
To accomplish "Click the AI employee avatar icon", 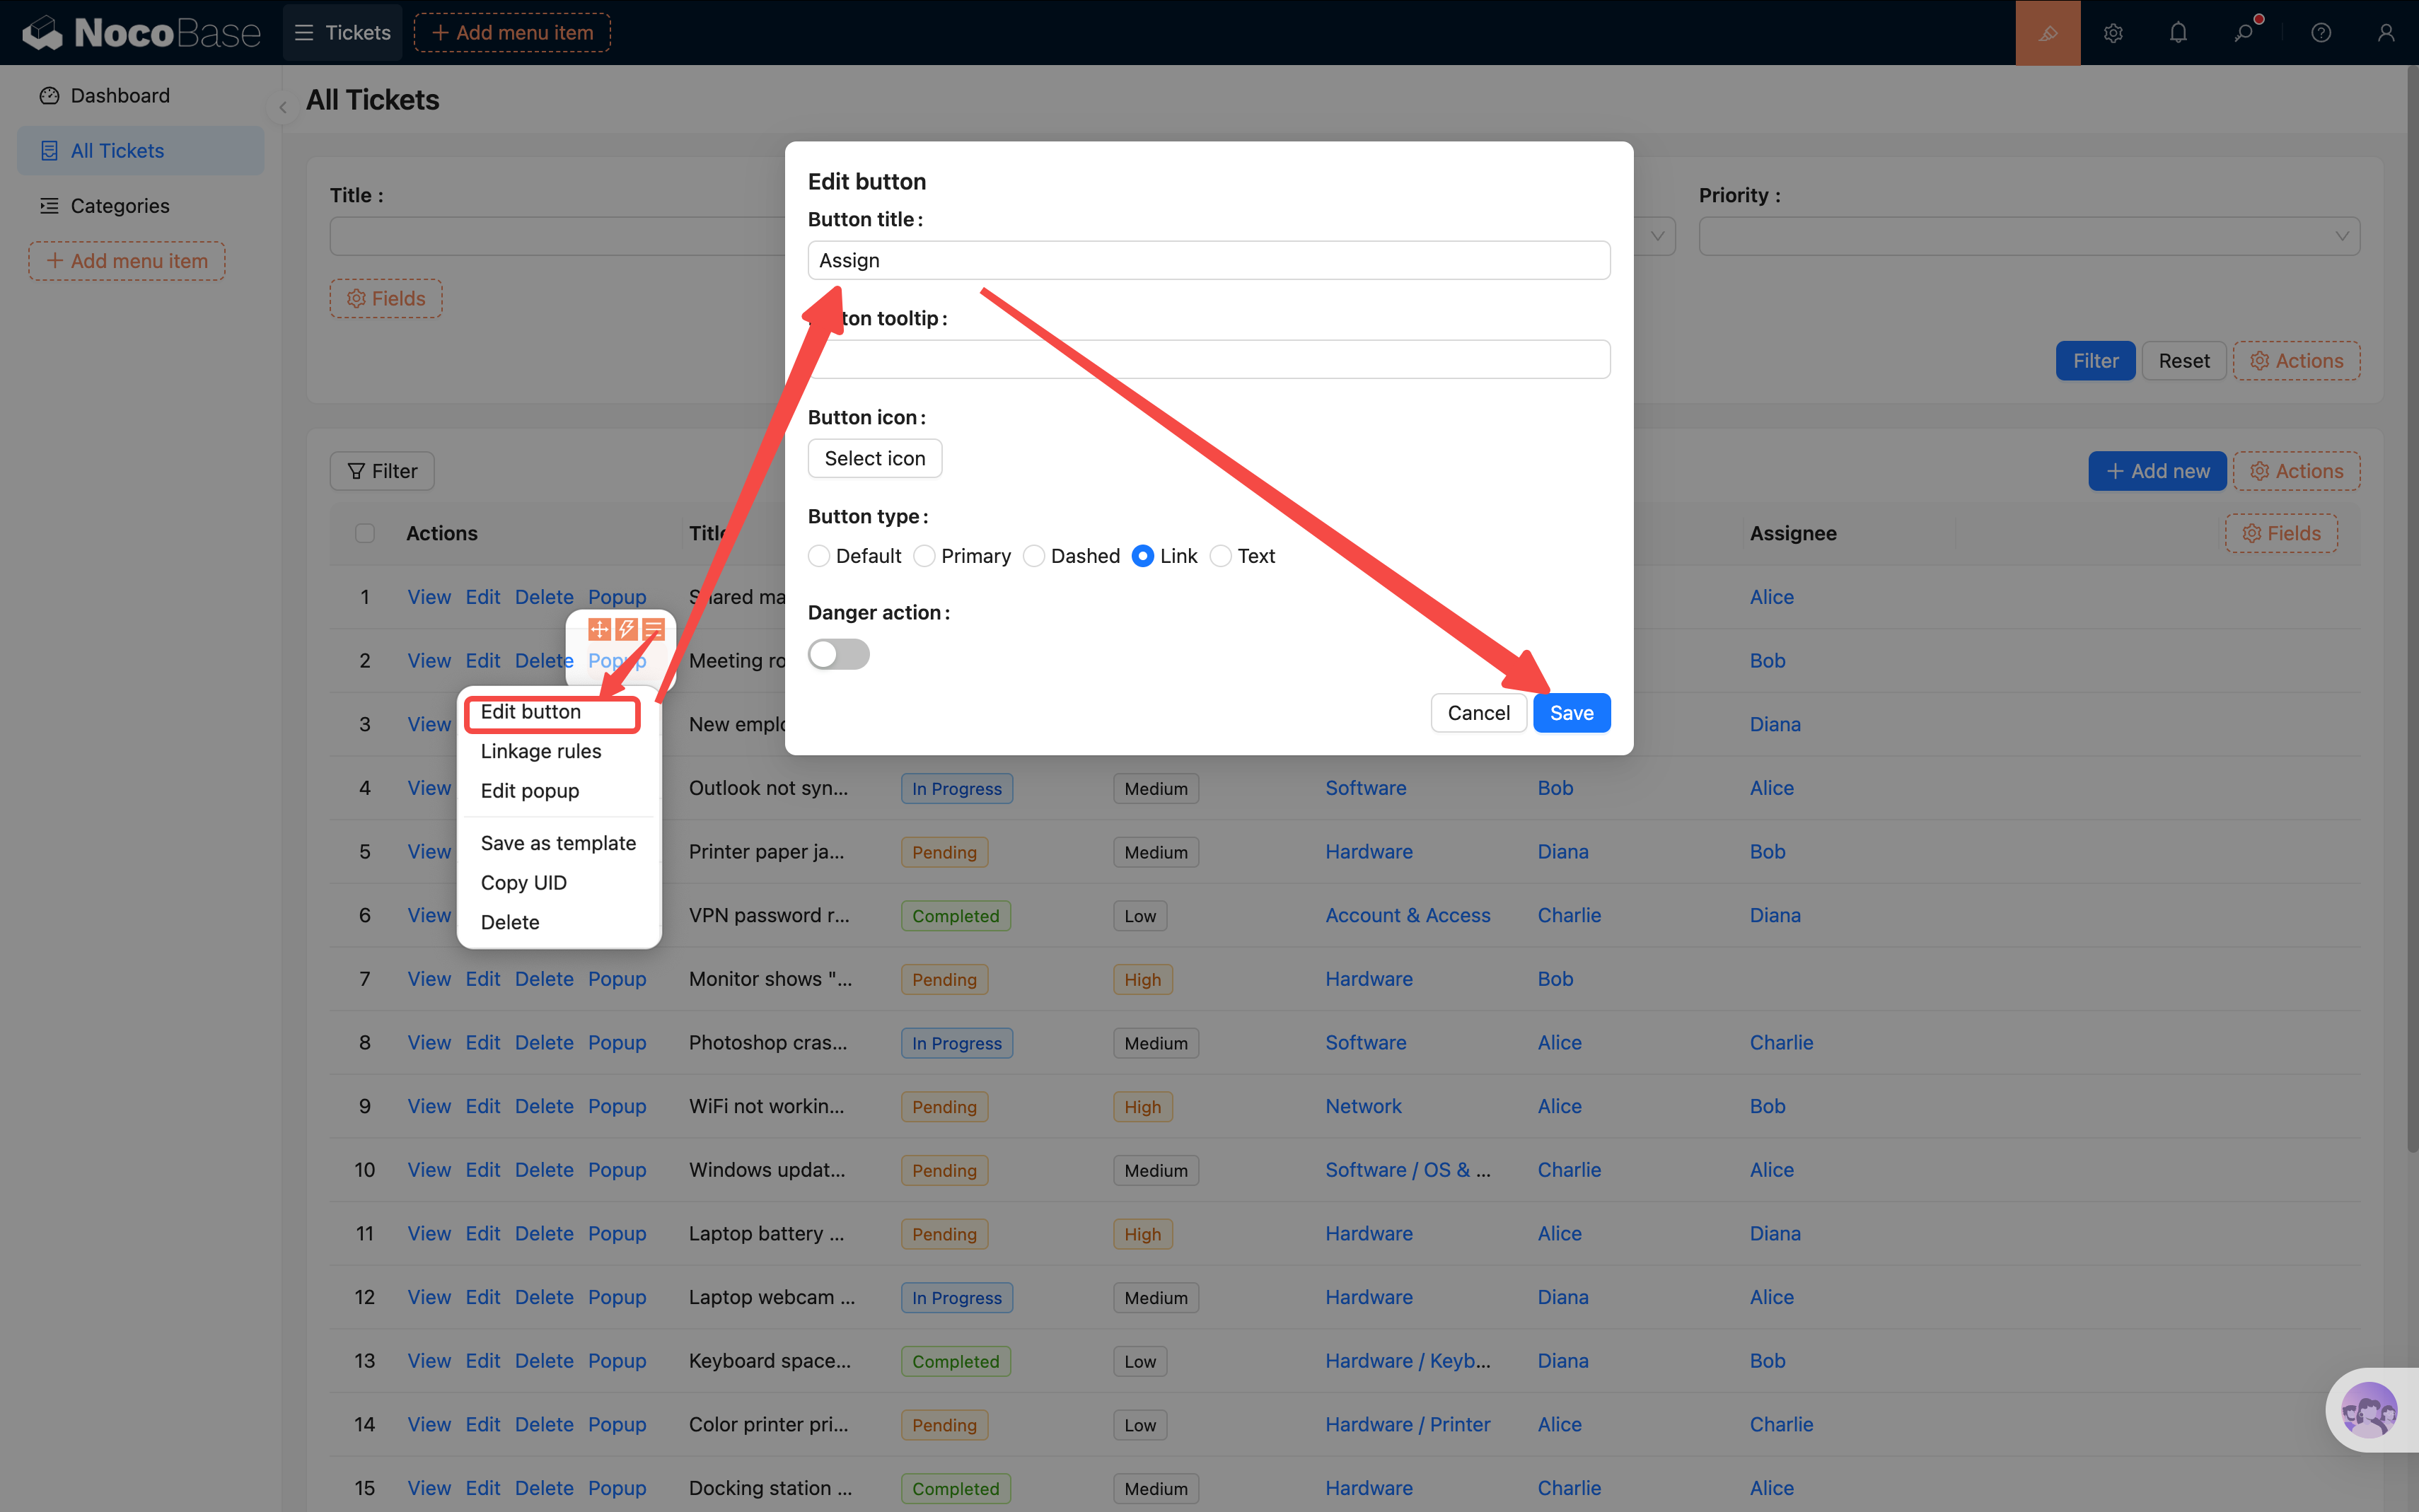I will (x=2369, y=1410).
